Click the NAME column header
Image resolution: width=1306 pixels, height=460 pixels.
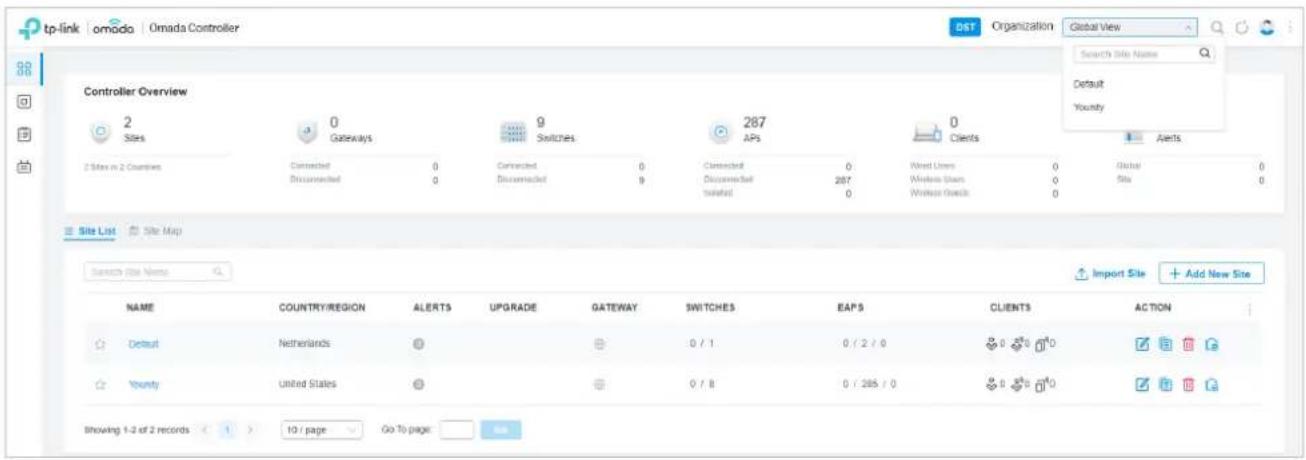(139, 308)
